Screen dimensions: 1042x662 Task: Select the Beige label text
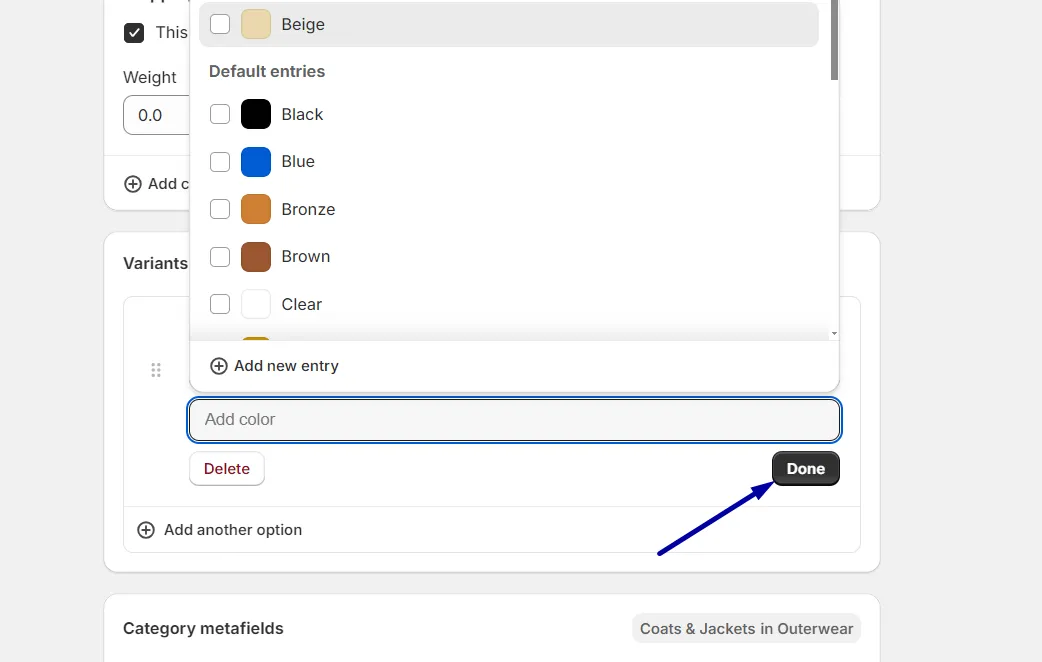(x=303, y=25)
